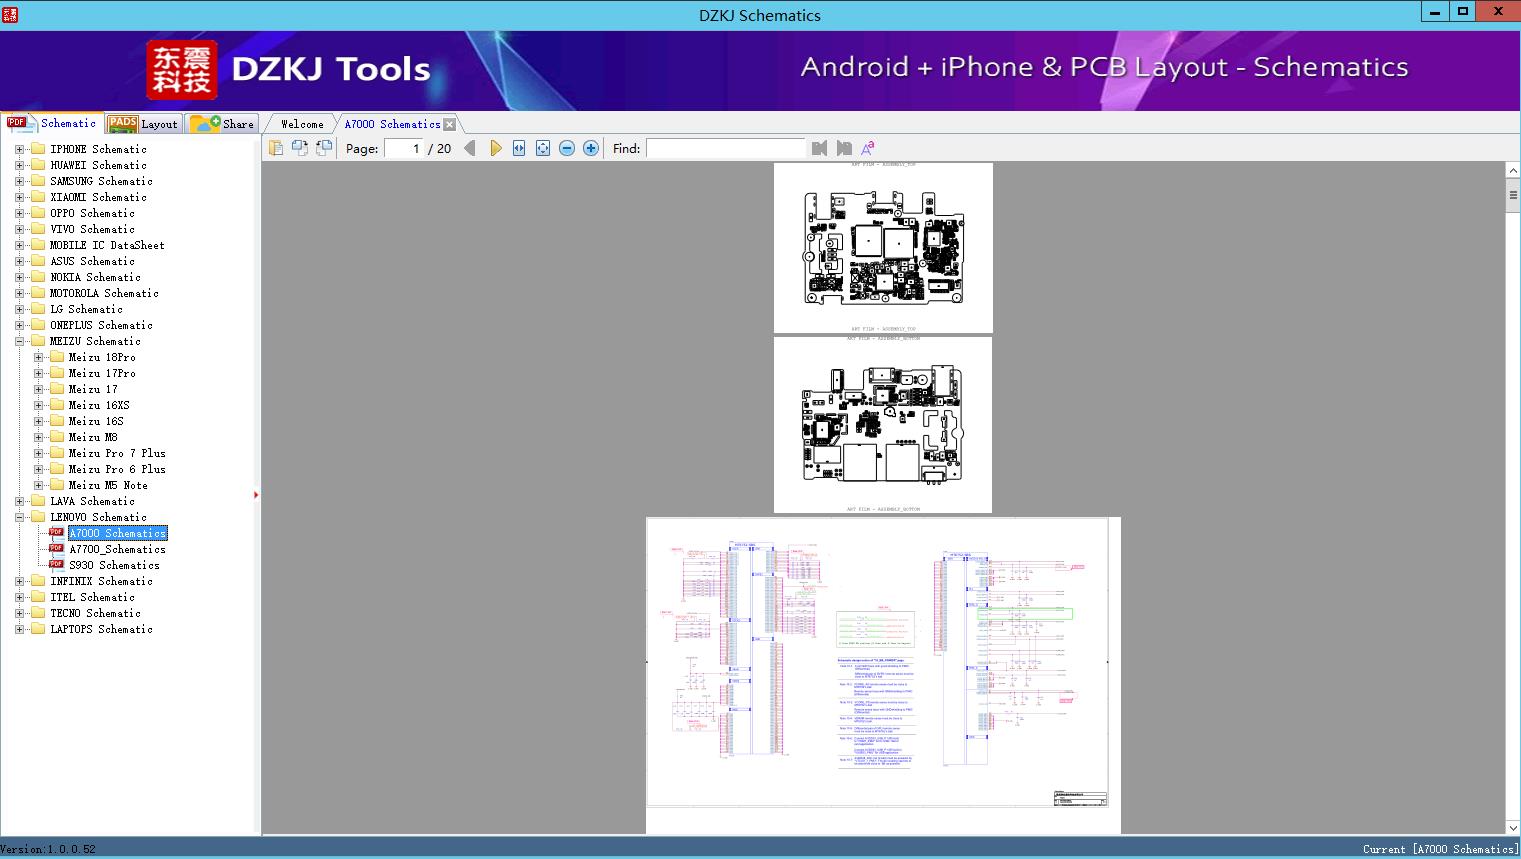Collapse the MEIZU Schematic node

coord(19,341)
